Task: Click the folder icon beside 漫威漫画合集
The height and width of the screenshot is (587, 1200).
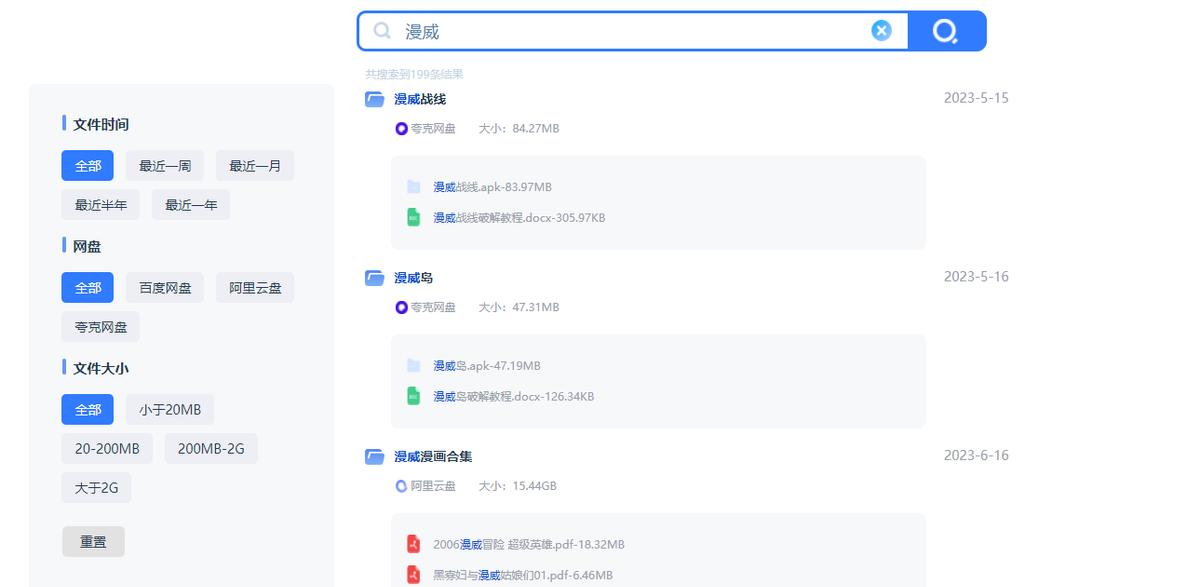Action: [x=375, y=456]
